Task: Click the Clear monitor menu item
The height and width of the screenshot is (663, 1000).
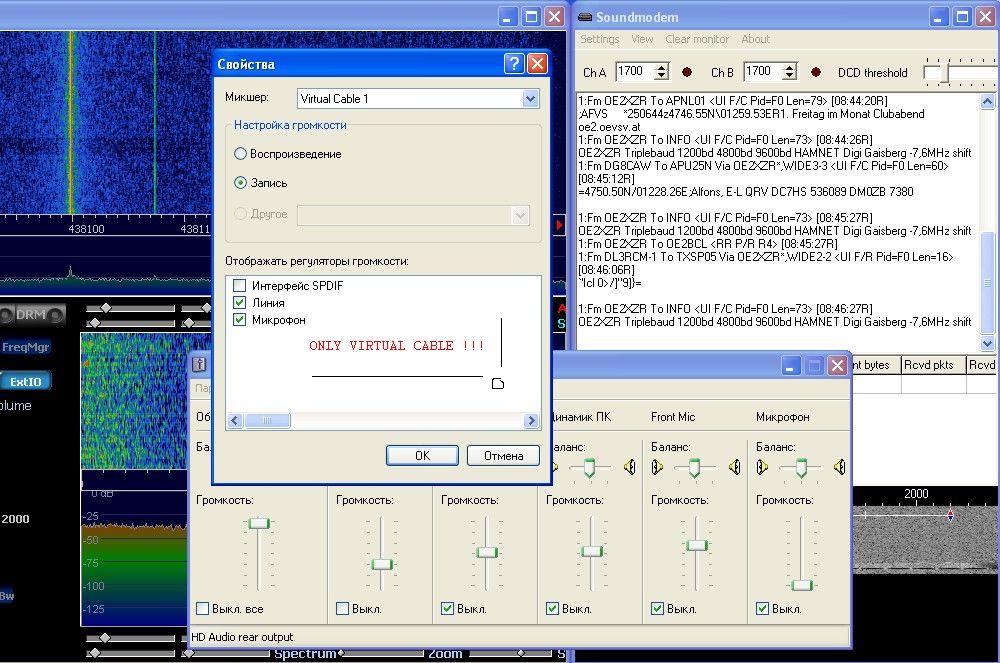Action: [x=697, y=39]
